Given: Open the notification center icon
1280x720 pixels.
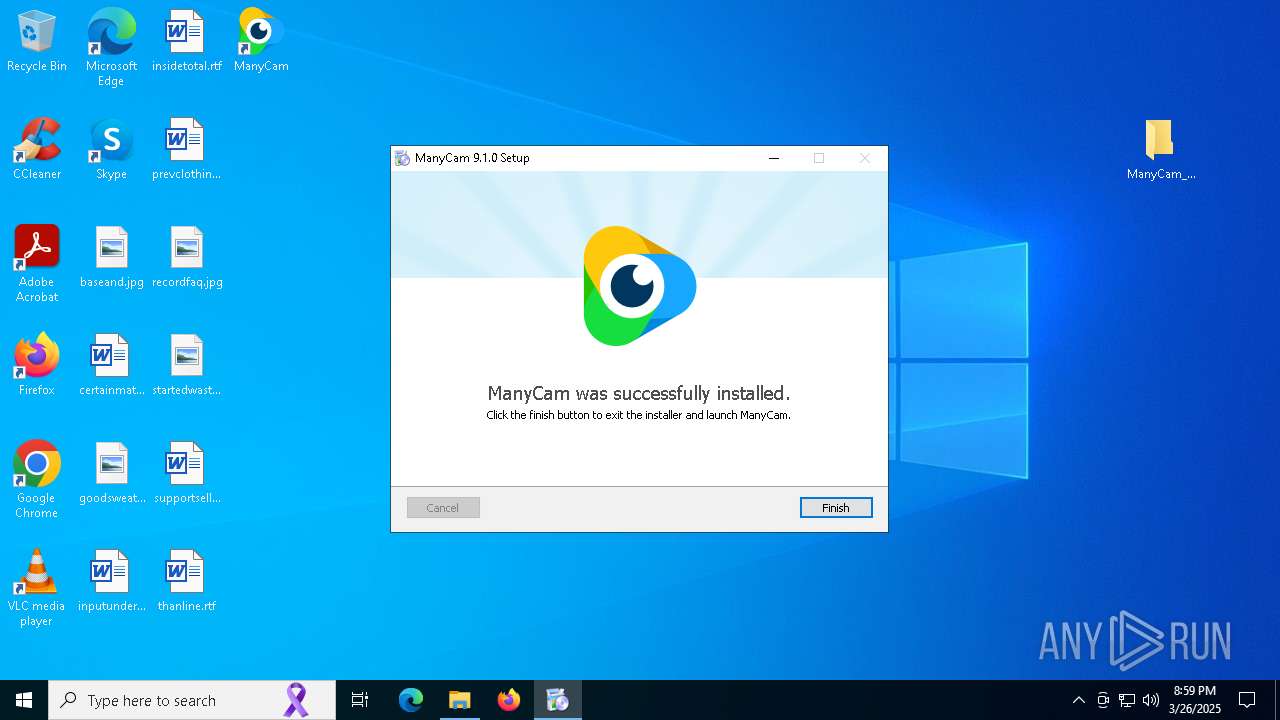Looking at the screenshot, I should (x=1247, y=700).
